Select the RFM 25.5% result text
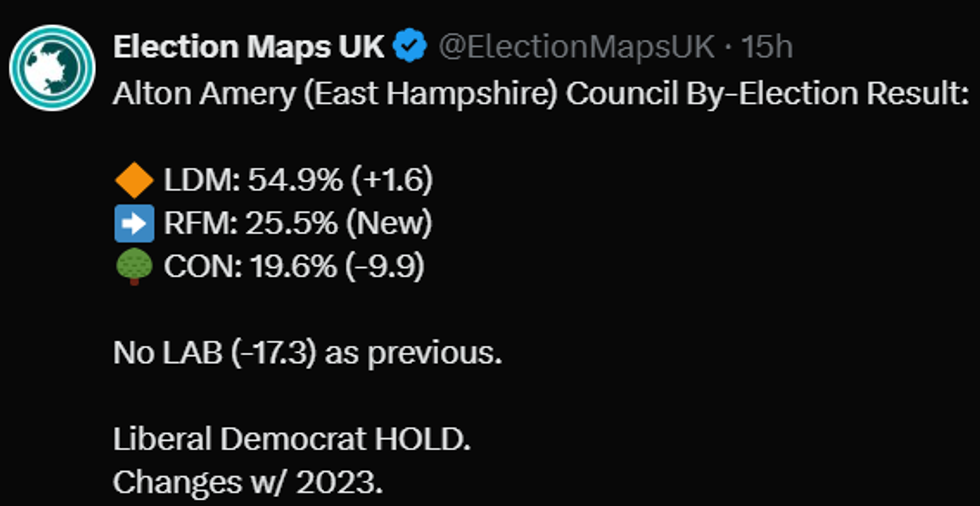 point(236,223)
